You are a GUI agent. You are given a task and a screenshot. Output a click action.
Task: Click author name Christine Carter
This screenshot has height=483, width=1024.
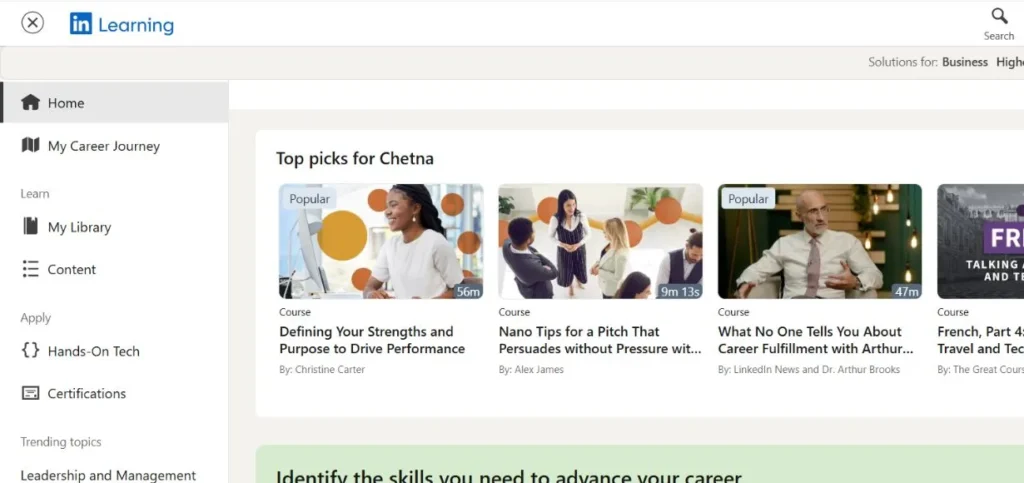click(x=330, y=369)
